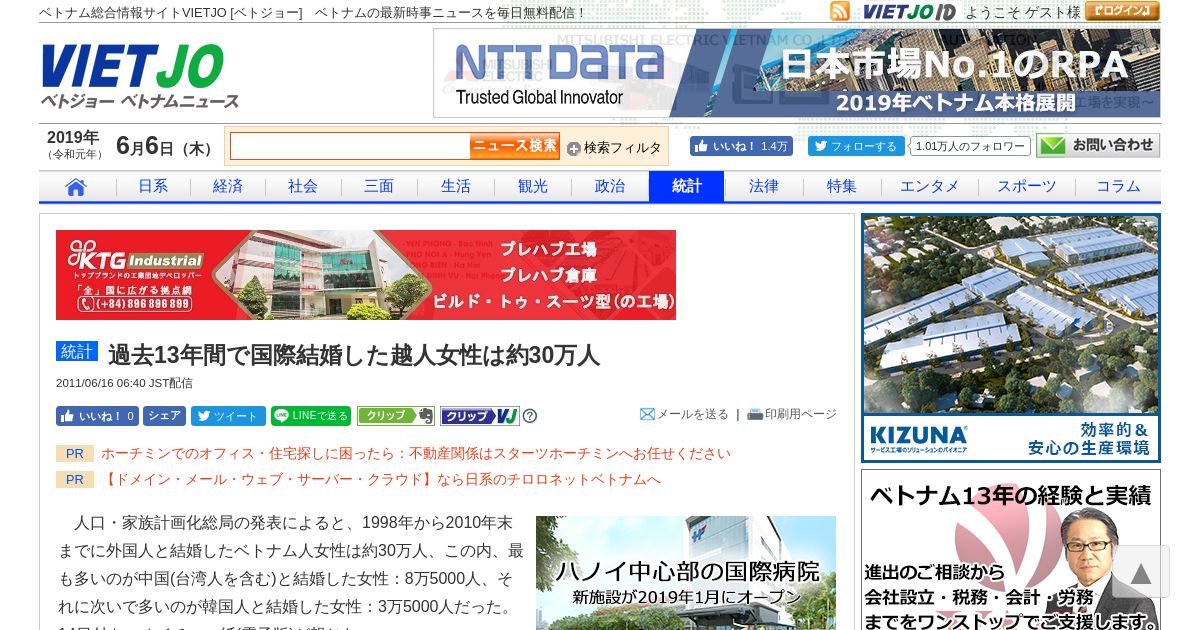This screenshot has height=630, width=1200.
Task: Open the 法律 tab
Action: coord(764,186)
